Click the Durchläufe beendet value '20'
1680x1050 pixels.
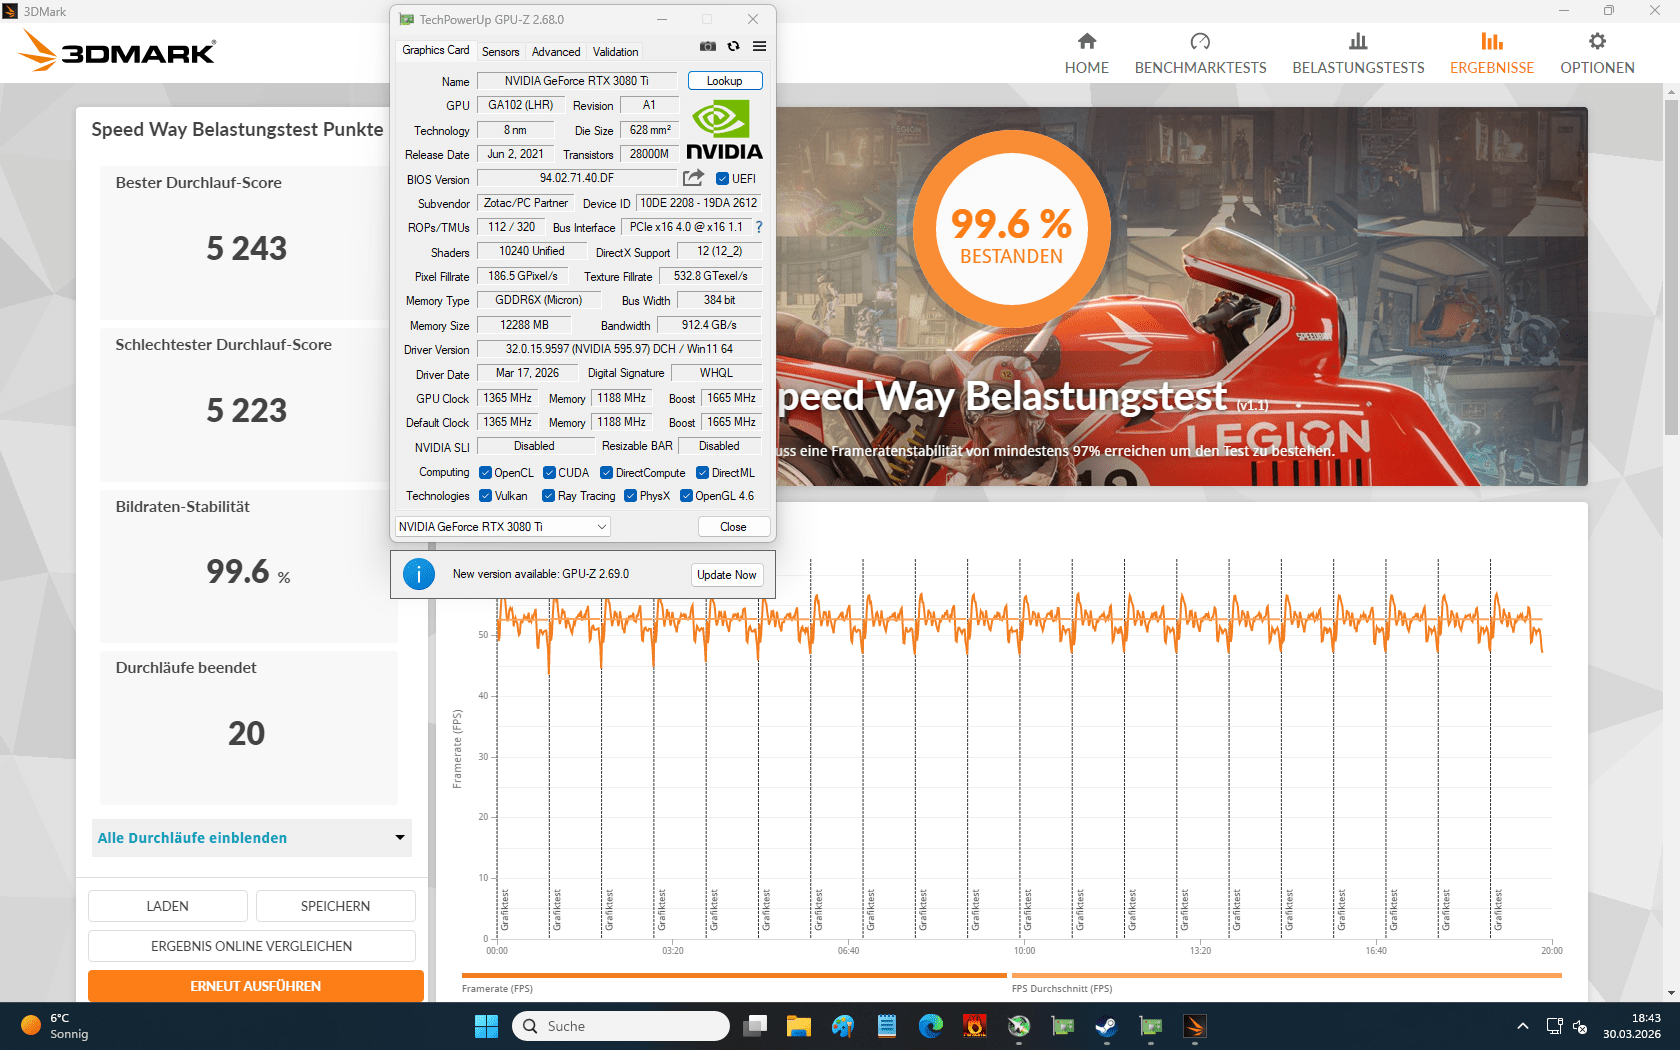(x=247, y=733)
